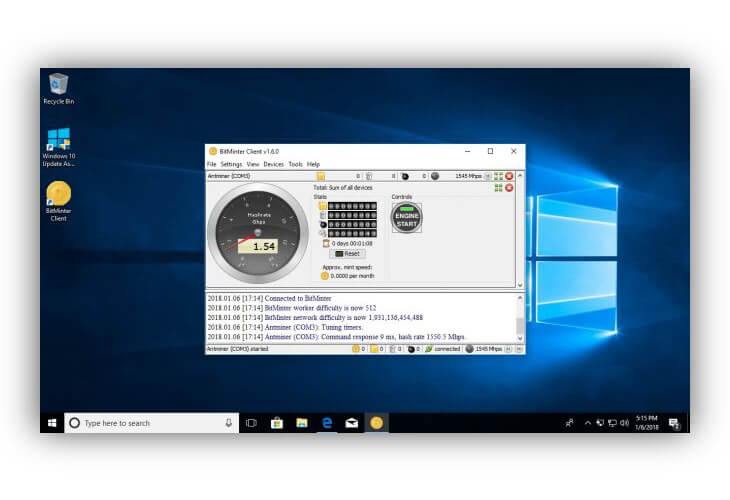The width and height of the screenshot is (730, 500).
Task: Click small details toggle beside 1545 Mhps in Antminer row
Action: 487,176
